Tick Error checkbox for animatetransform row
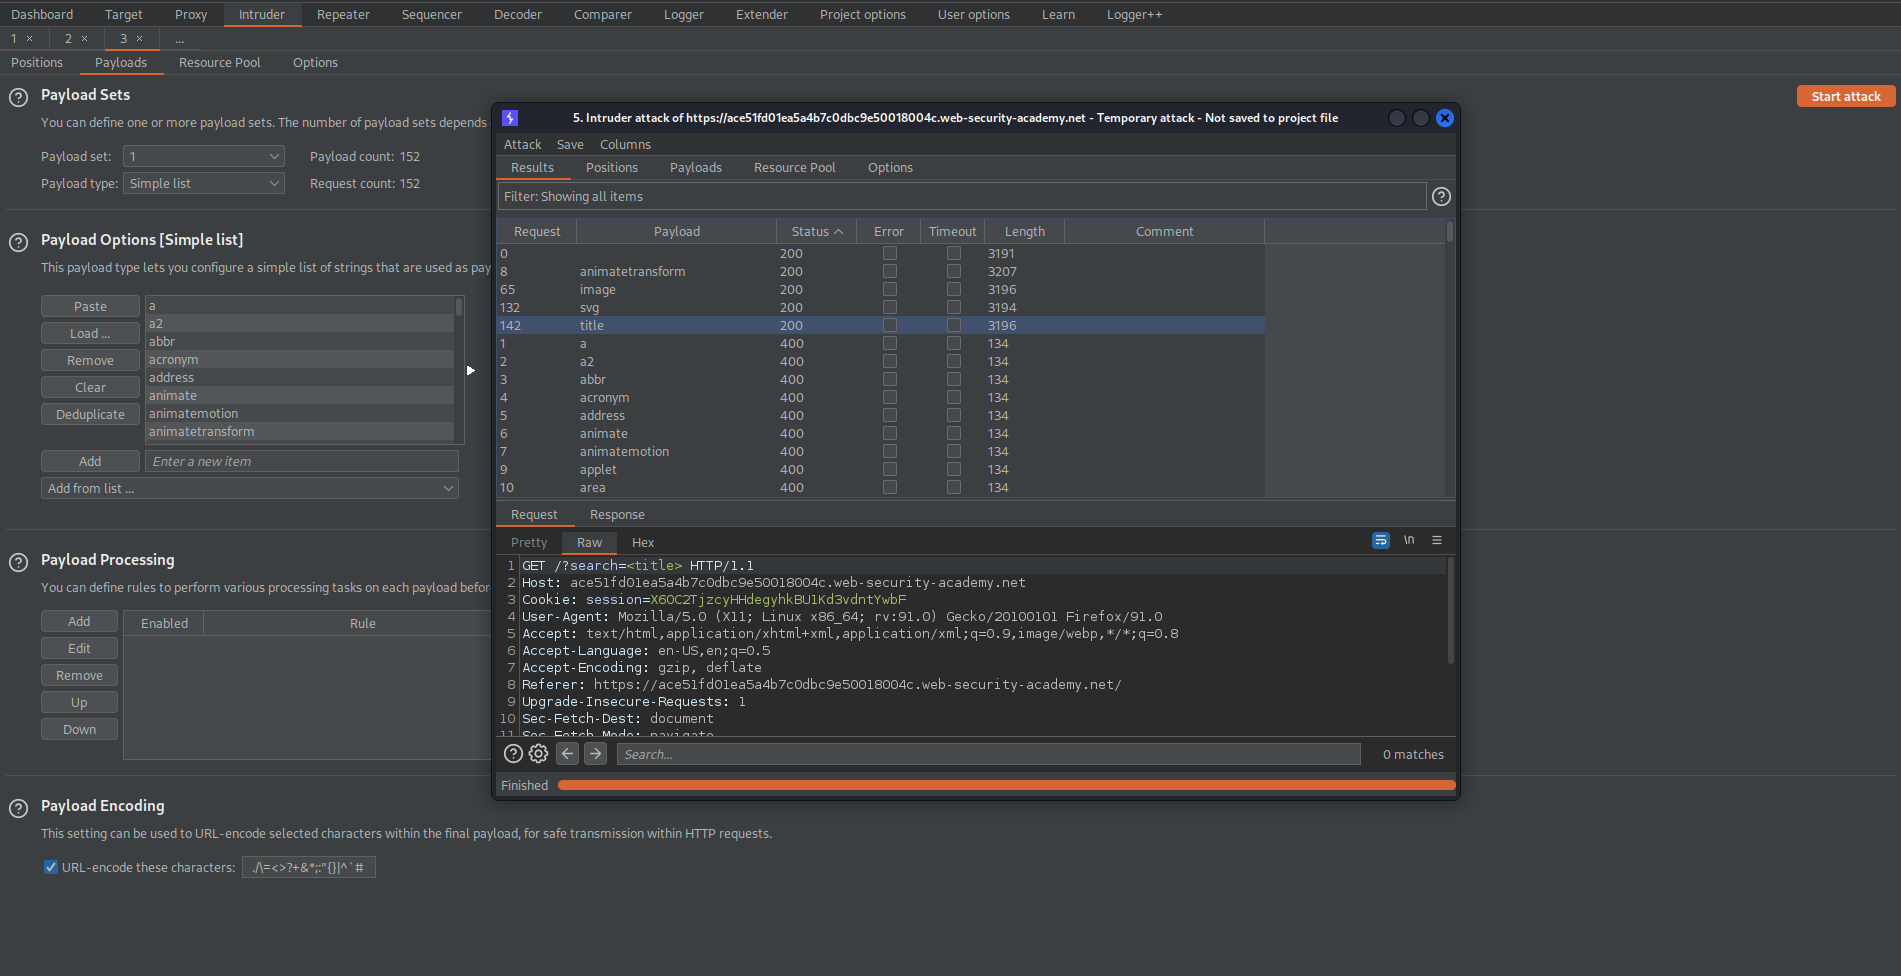 coord(890,272)
